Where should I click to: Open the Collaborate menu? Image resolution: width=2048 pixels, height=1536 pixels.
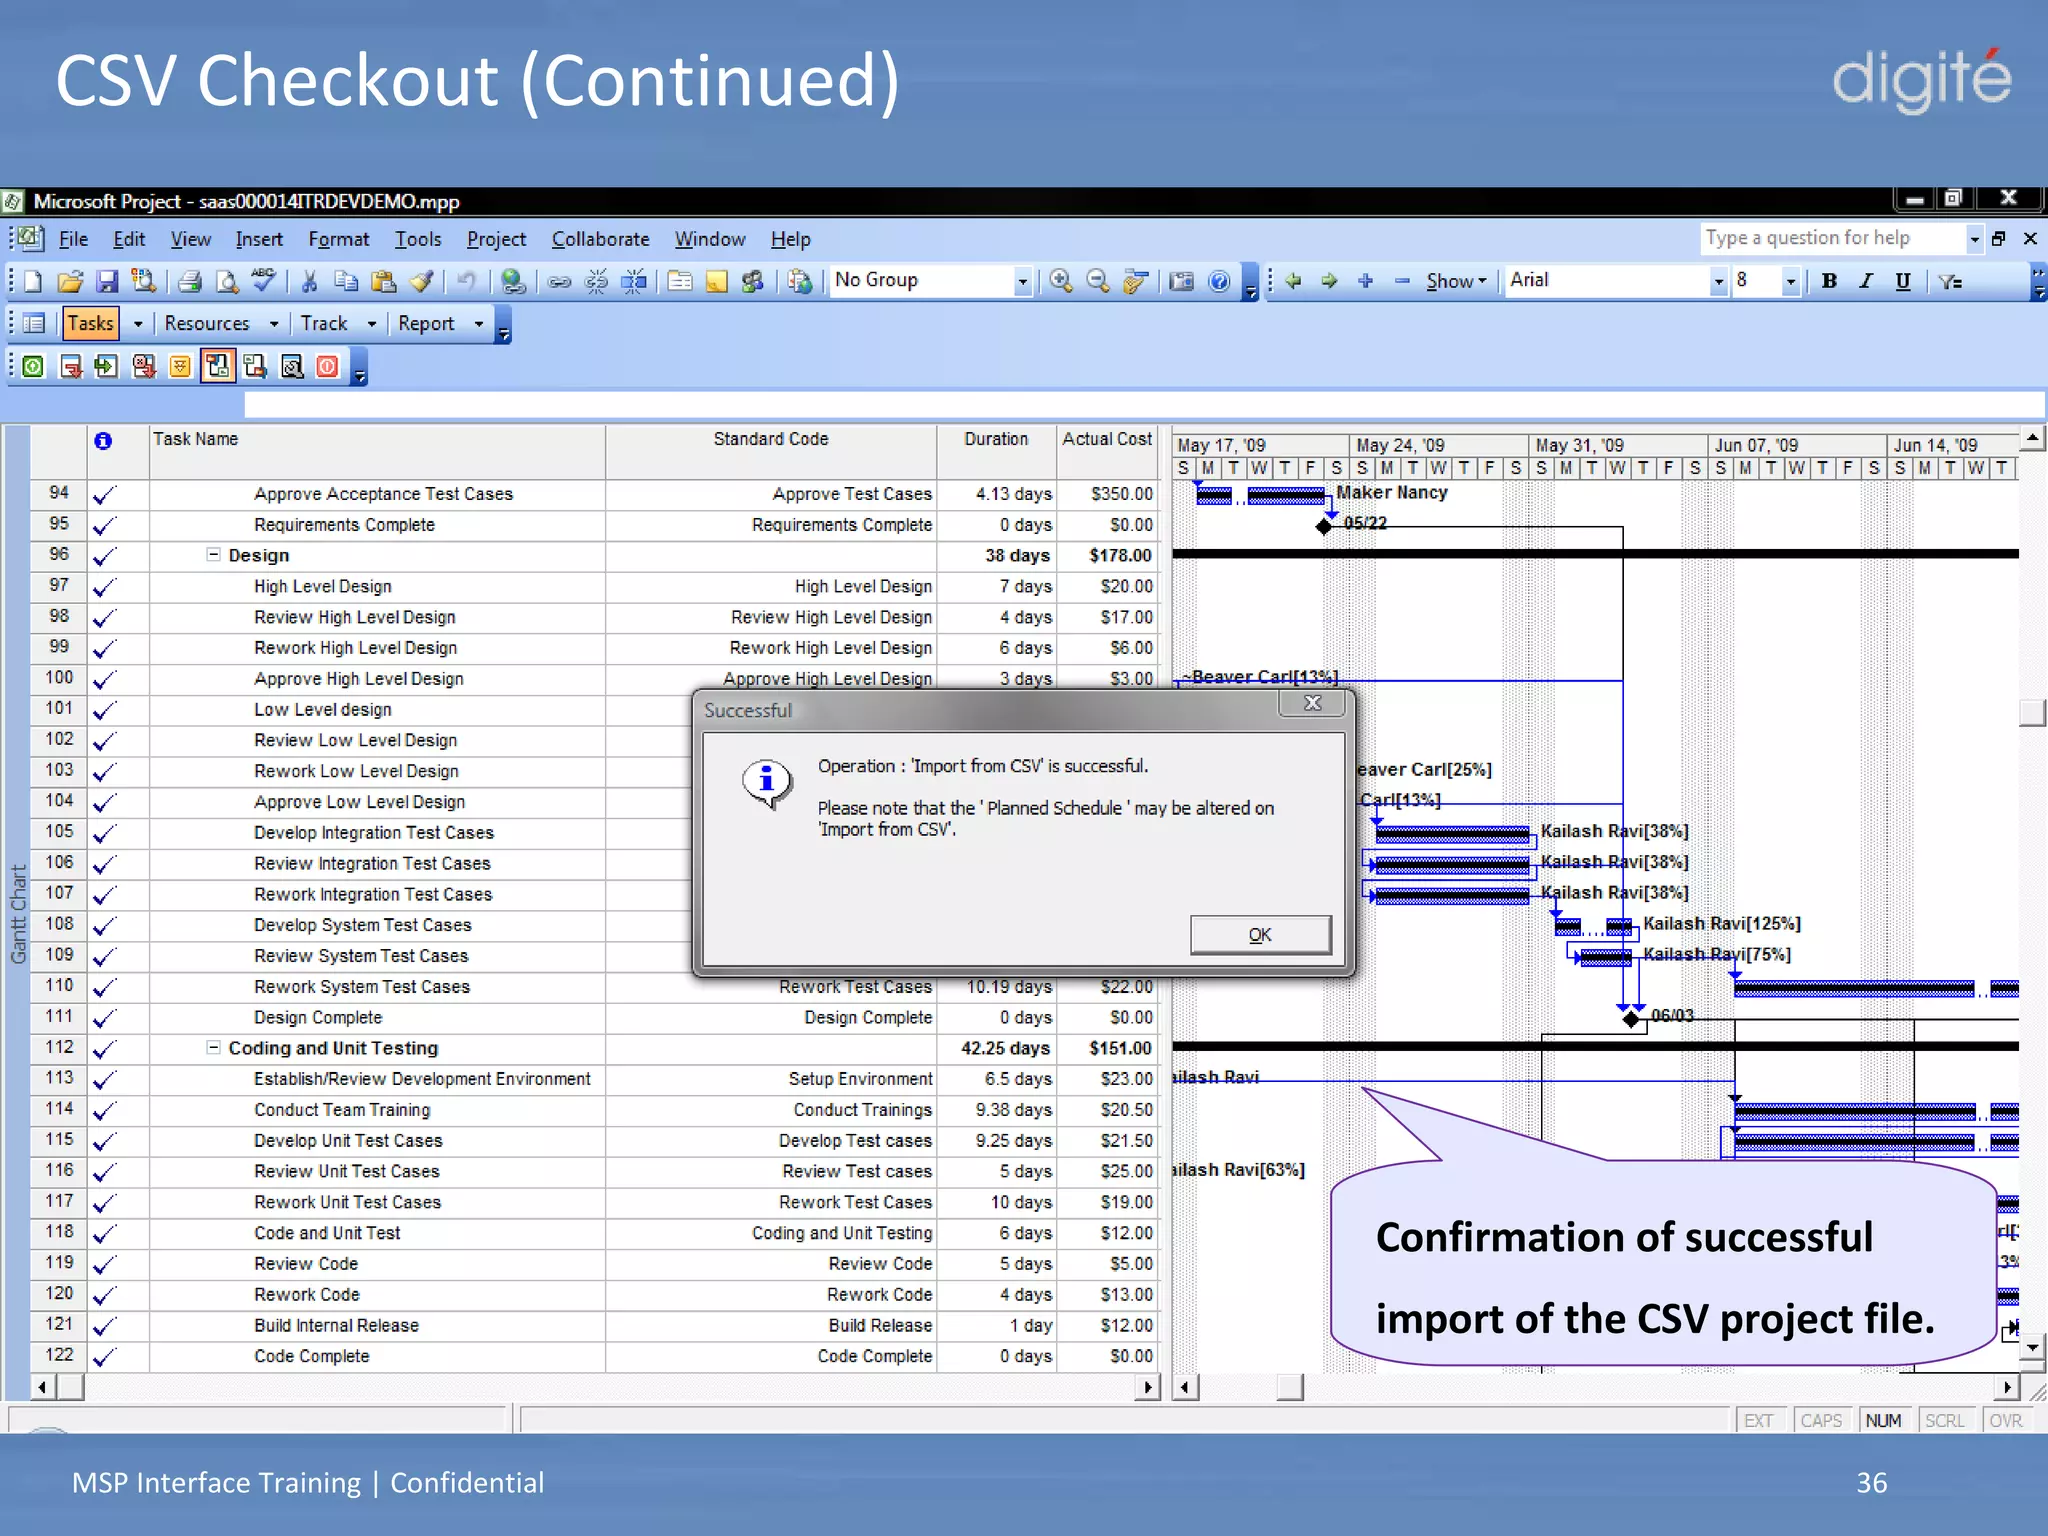click(x=601, y=239)
